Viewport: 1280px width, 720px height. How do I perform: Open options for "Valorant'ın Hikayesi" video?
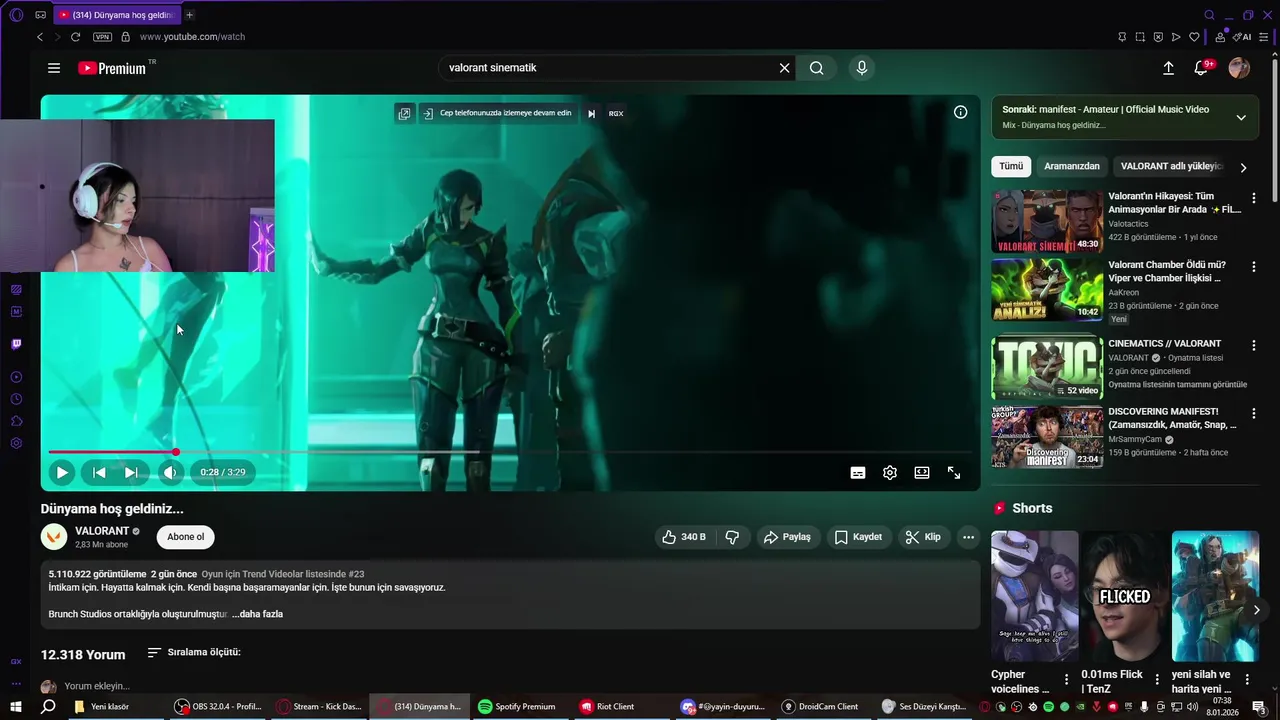click(1253, 198)
